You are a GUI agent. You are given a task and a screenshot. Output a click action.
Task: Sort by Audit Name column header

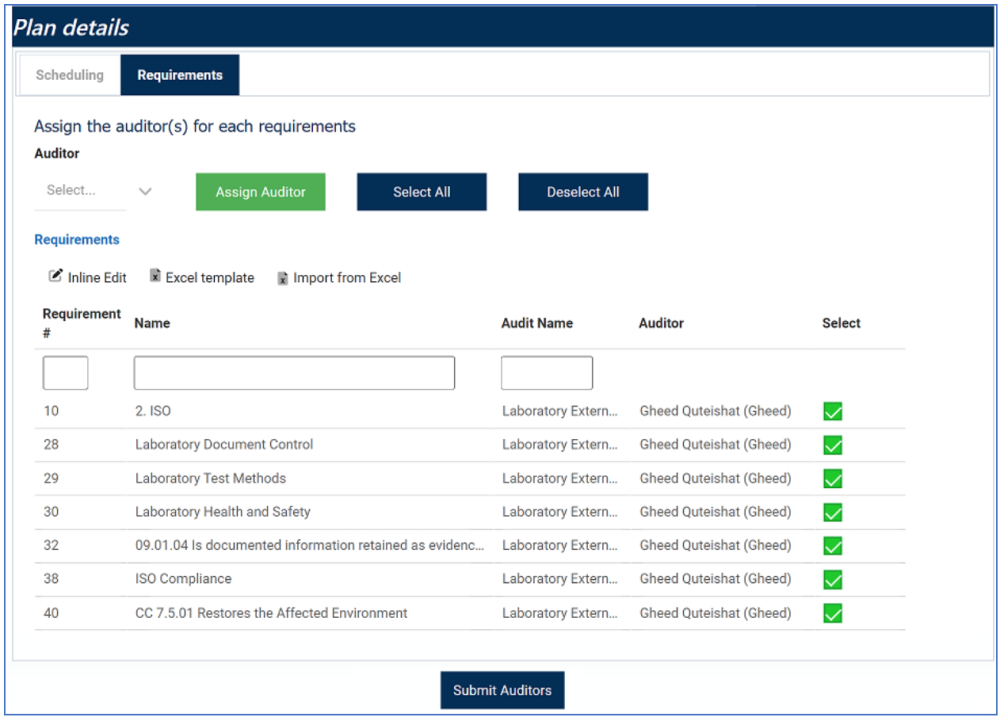point(536,323)
